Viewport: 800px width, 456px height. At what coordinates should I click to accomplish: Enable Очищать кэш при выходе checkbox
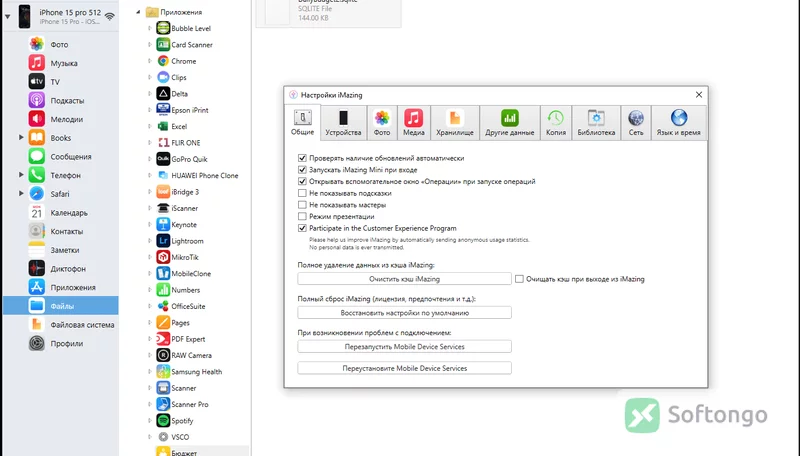click(x=519, y=279)
